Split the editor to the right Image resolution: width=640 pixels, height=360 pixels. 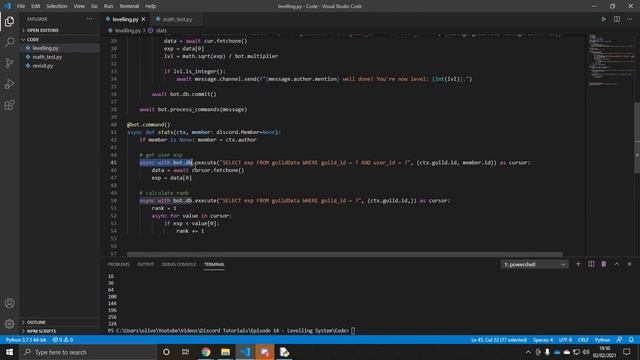(617, 19)
